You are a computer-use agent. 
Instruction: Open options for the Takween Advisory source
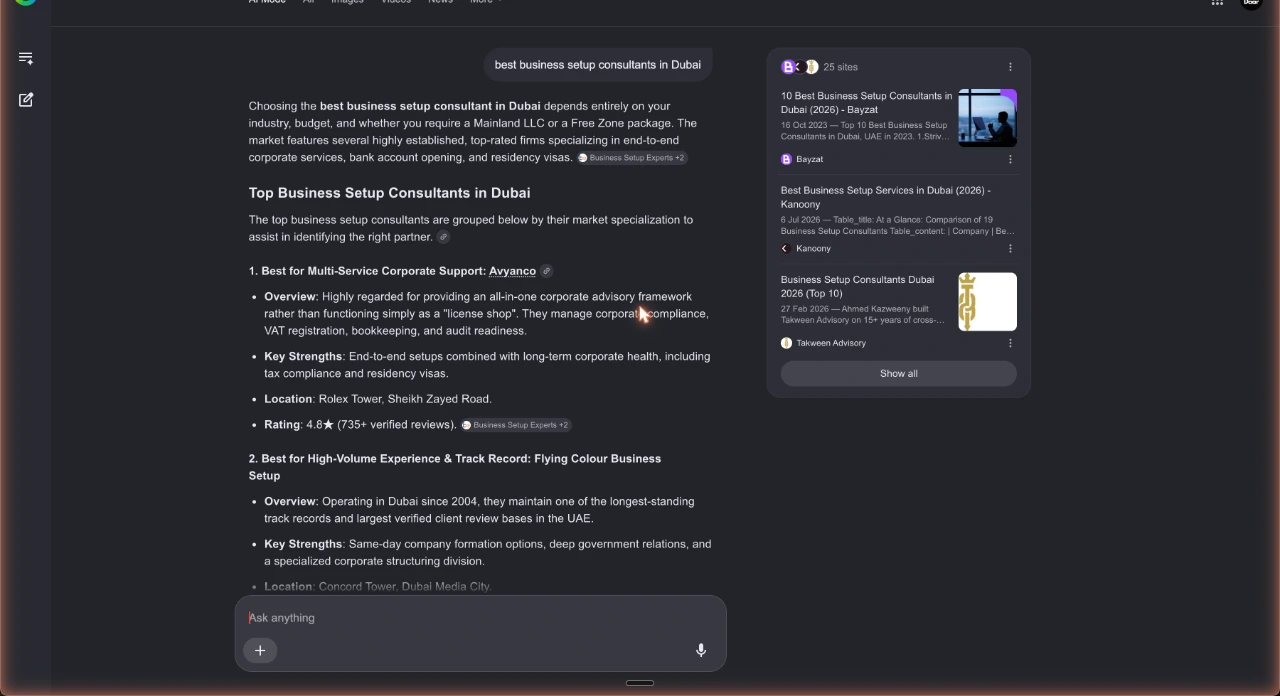tap(1010, 343)
